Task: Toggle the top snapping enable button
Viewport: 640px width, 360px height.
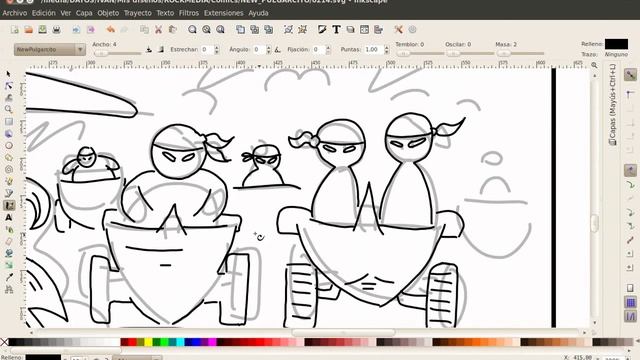Action: coord(631,74)
